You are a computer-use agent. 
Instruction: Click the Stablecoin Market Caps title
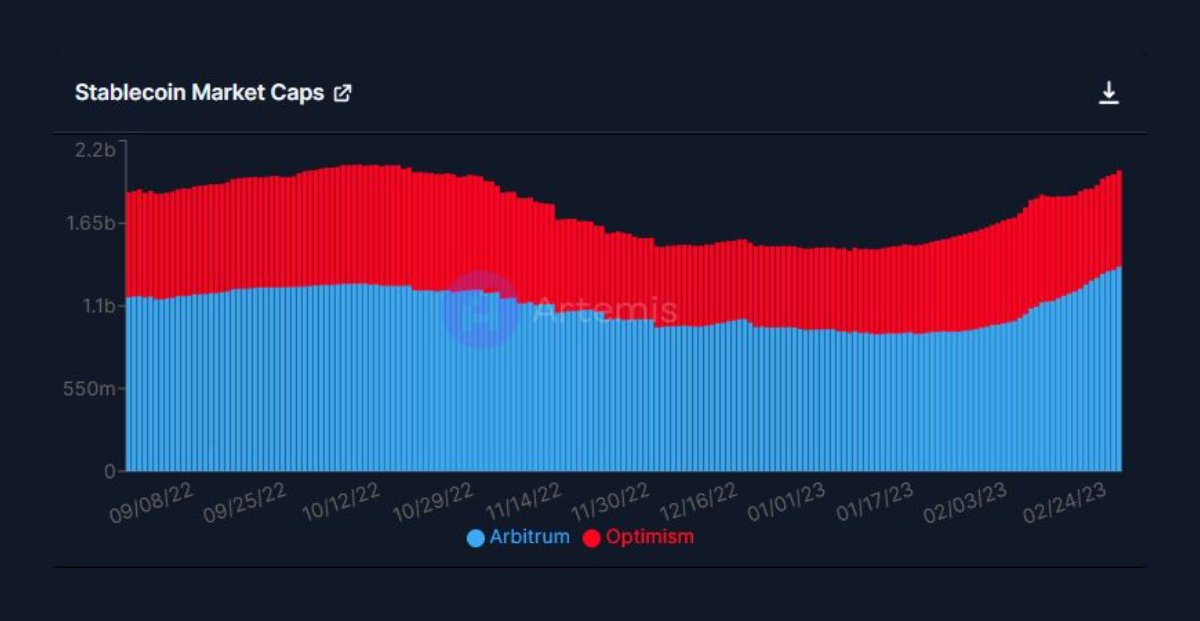click(199, 93)
